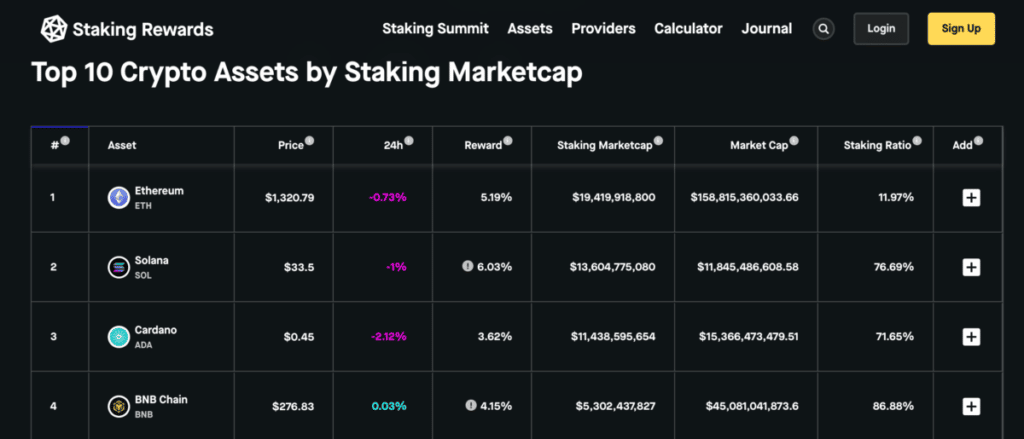This screenshot has width=1024, height=439.
Task: Add Ethereum using its plus button
Action: [970, 197]
